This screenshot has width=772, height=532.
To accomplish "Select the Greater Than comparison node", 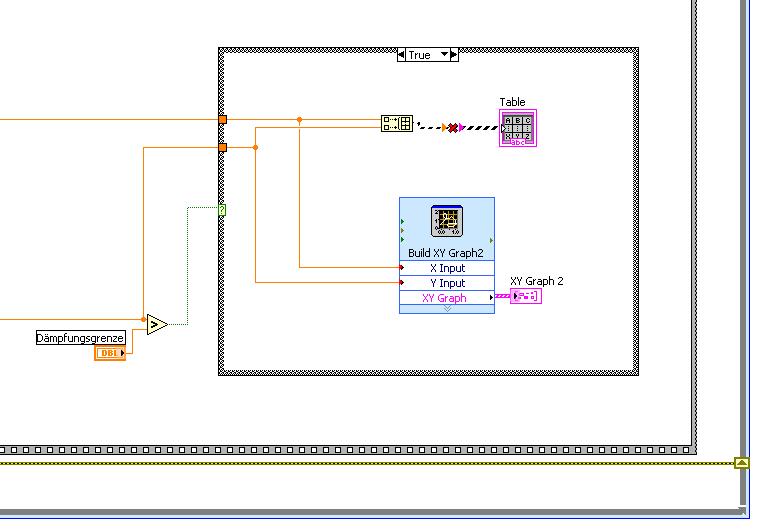I will point(157,325).
